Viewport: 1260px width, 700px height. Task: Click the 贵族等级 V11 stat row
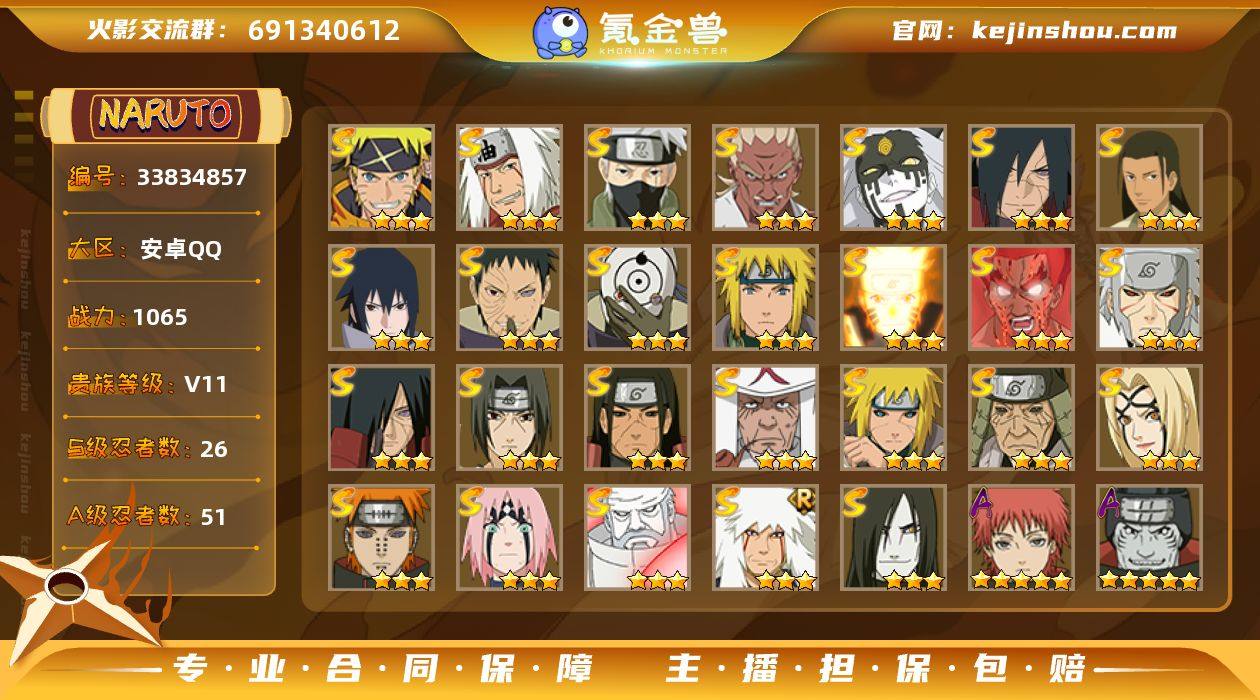(x=160, y=384)
